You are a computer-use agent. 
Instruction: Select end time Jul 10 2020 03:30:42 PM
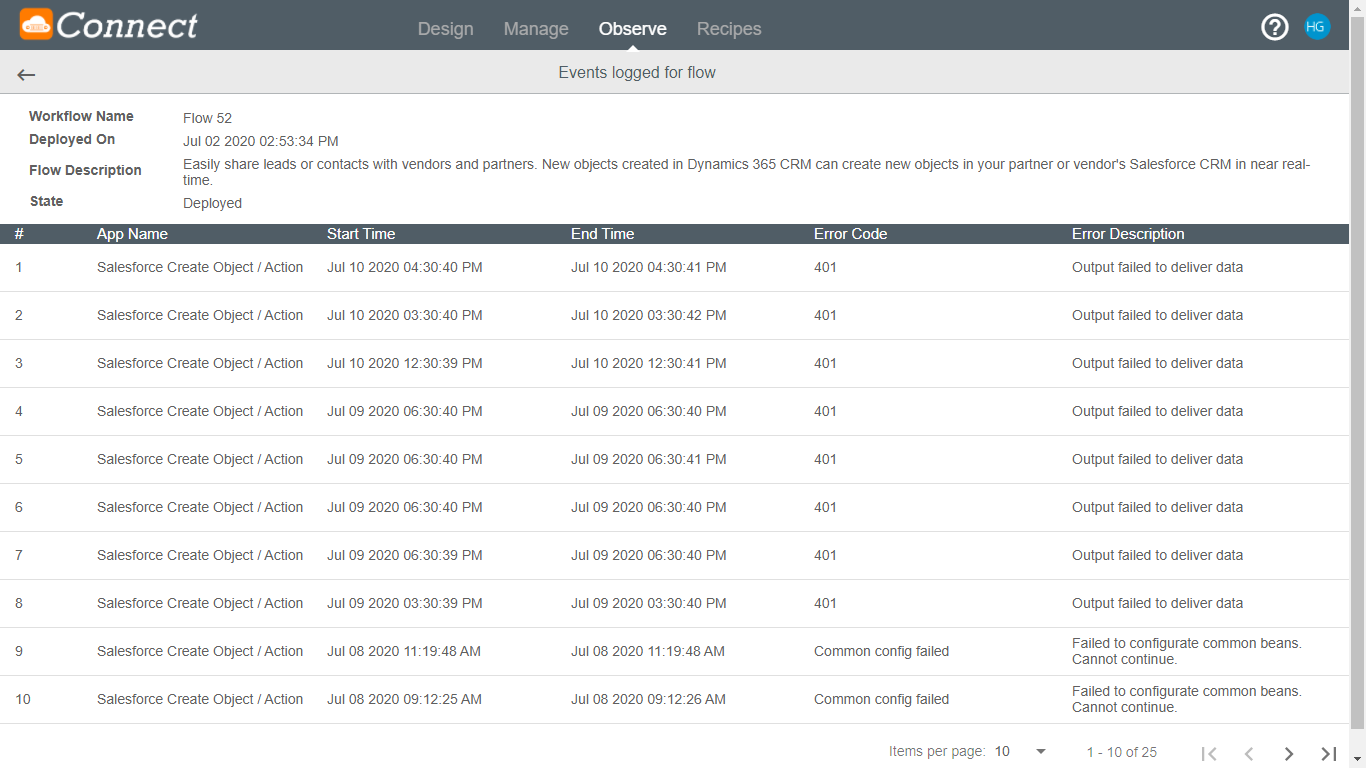point(649,315)
